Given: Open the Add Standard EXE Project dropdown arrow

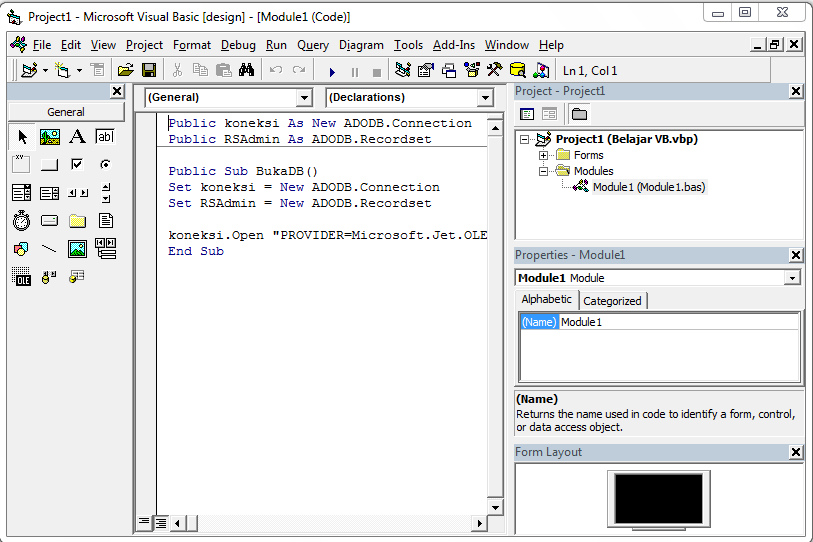Looking at the screenshot, I should point(45,70).
